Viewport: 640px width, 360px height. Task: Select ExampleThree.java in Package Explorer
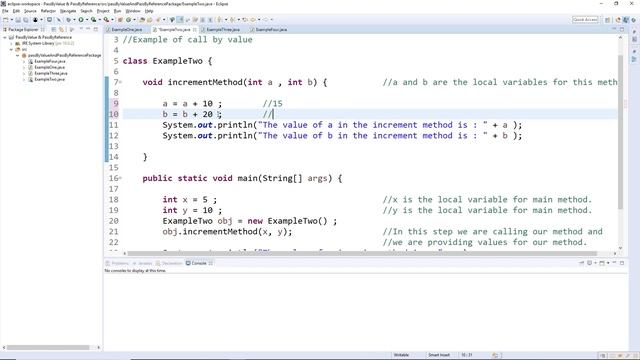pos(51,73)
